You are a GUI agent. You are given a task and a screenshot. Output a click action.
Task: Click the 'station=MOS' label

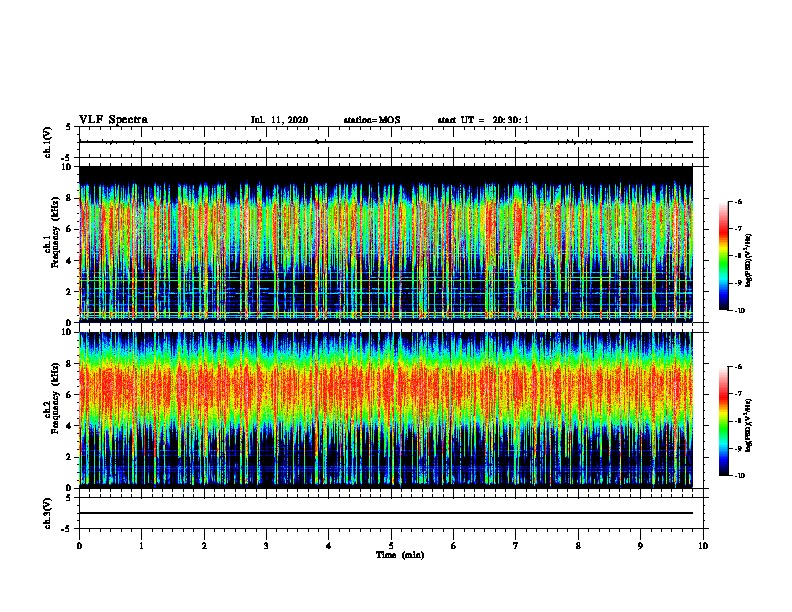pos(372,120)
